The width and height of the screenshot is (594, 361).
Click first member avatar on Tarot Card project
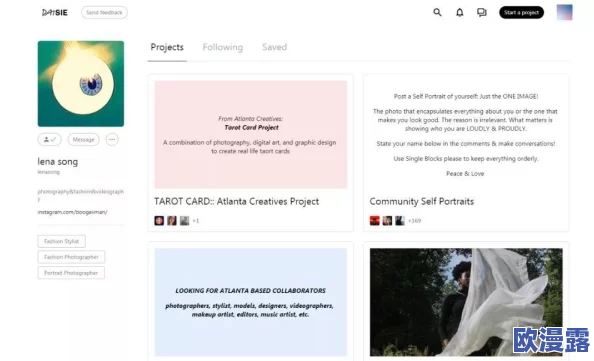point(159,220)
